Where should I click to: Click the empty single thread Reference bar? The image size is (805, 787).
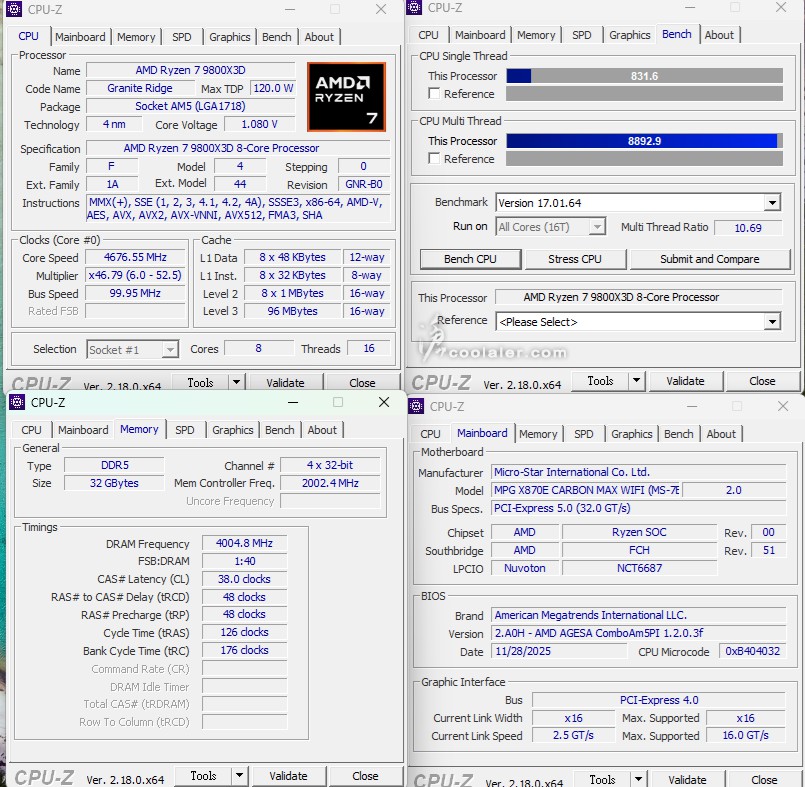point(644,93)
